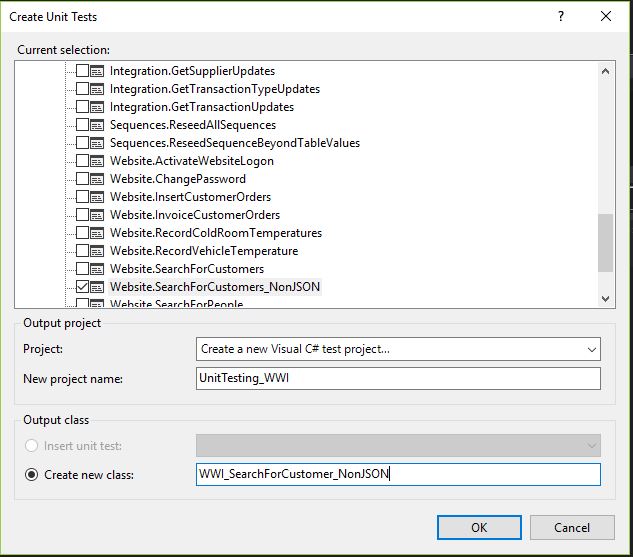Click the procedure icon beside Website.RecordVehicleTemperature
The height and width of the screenshot is (557, 633).
coord(97,251)
